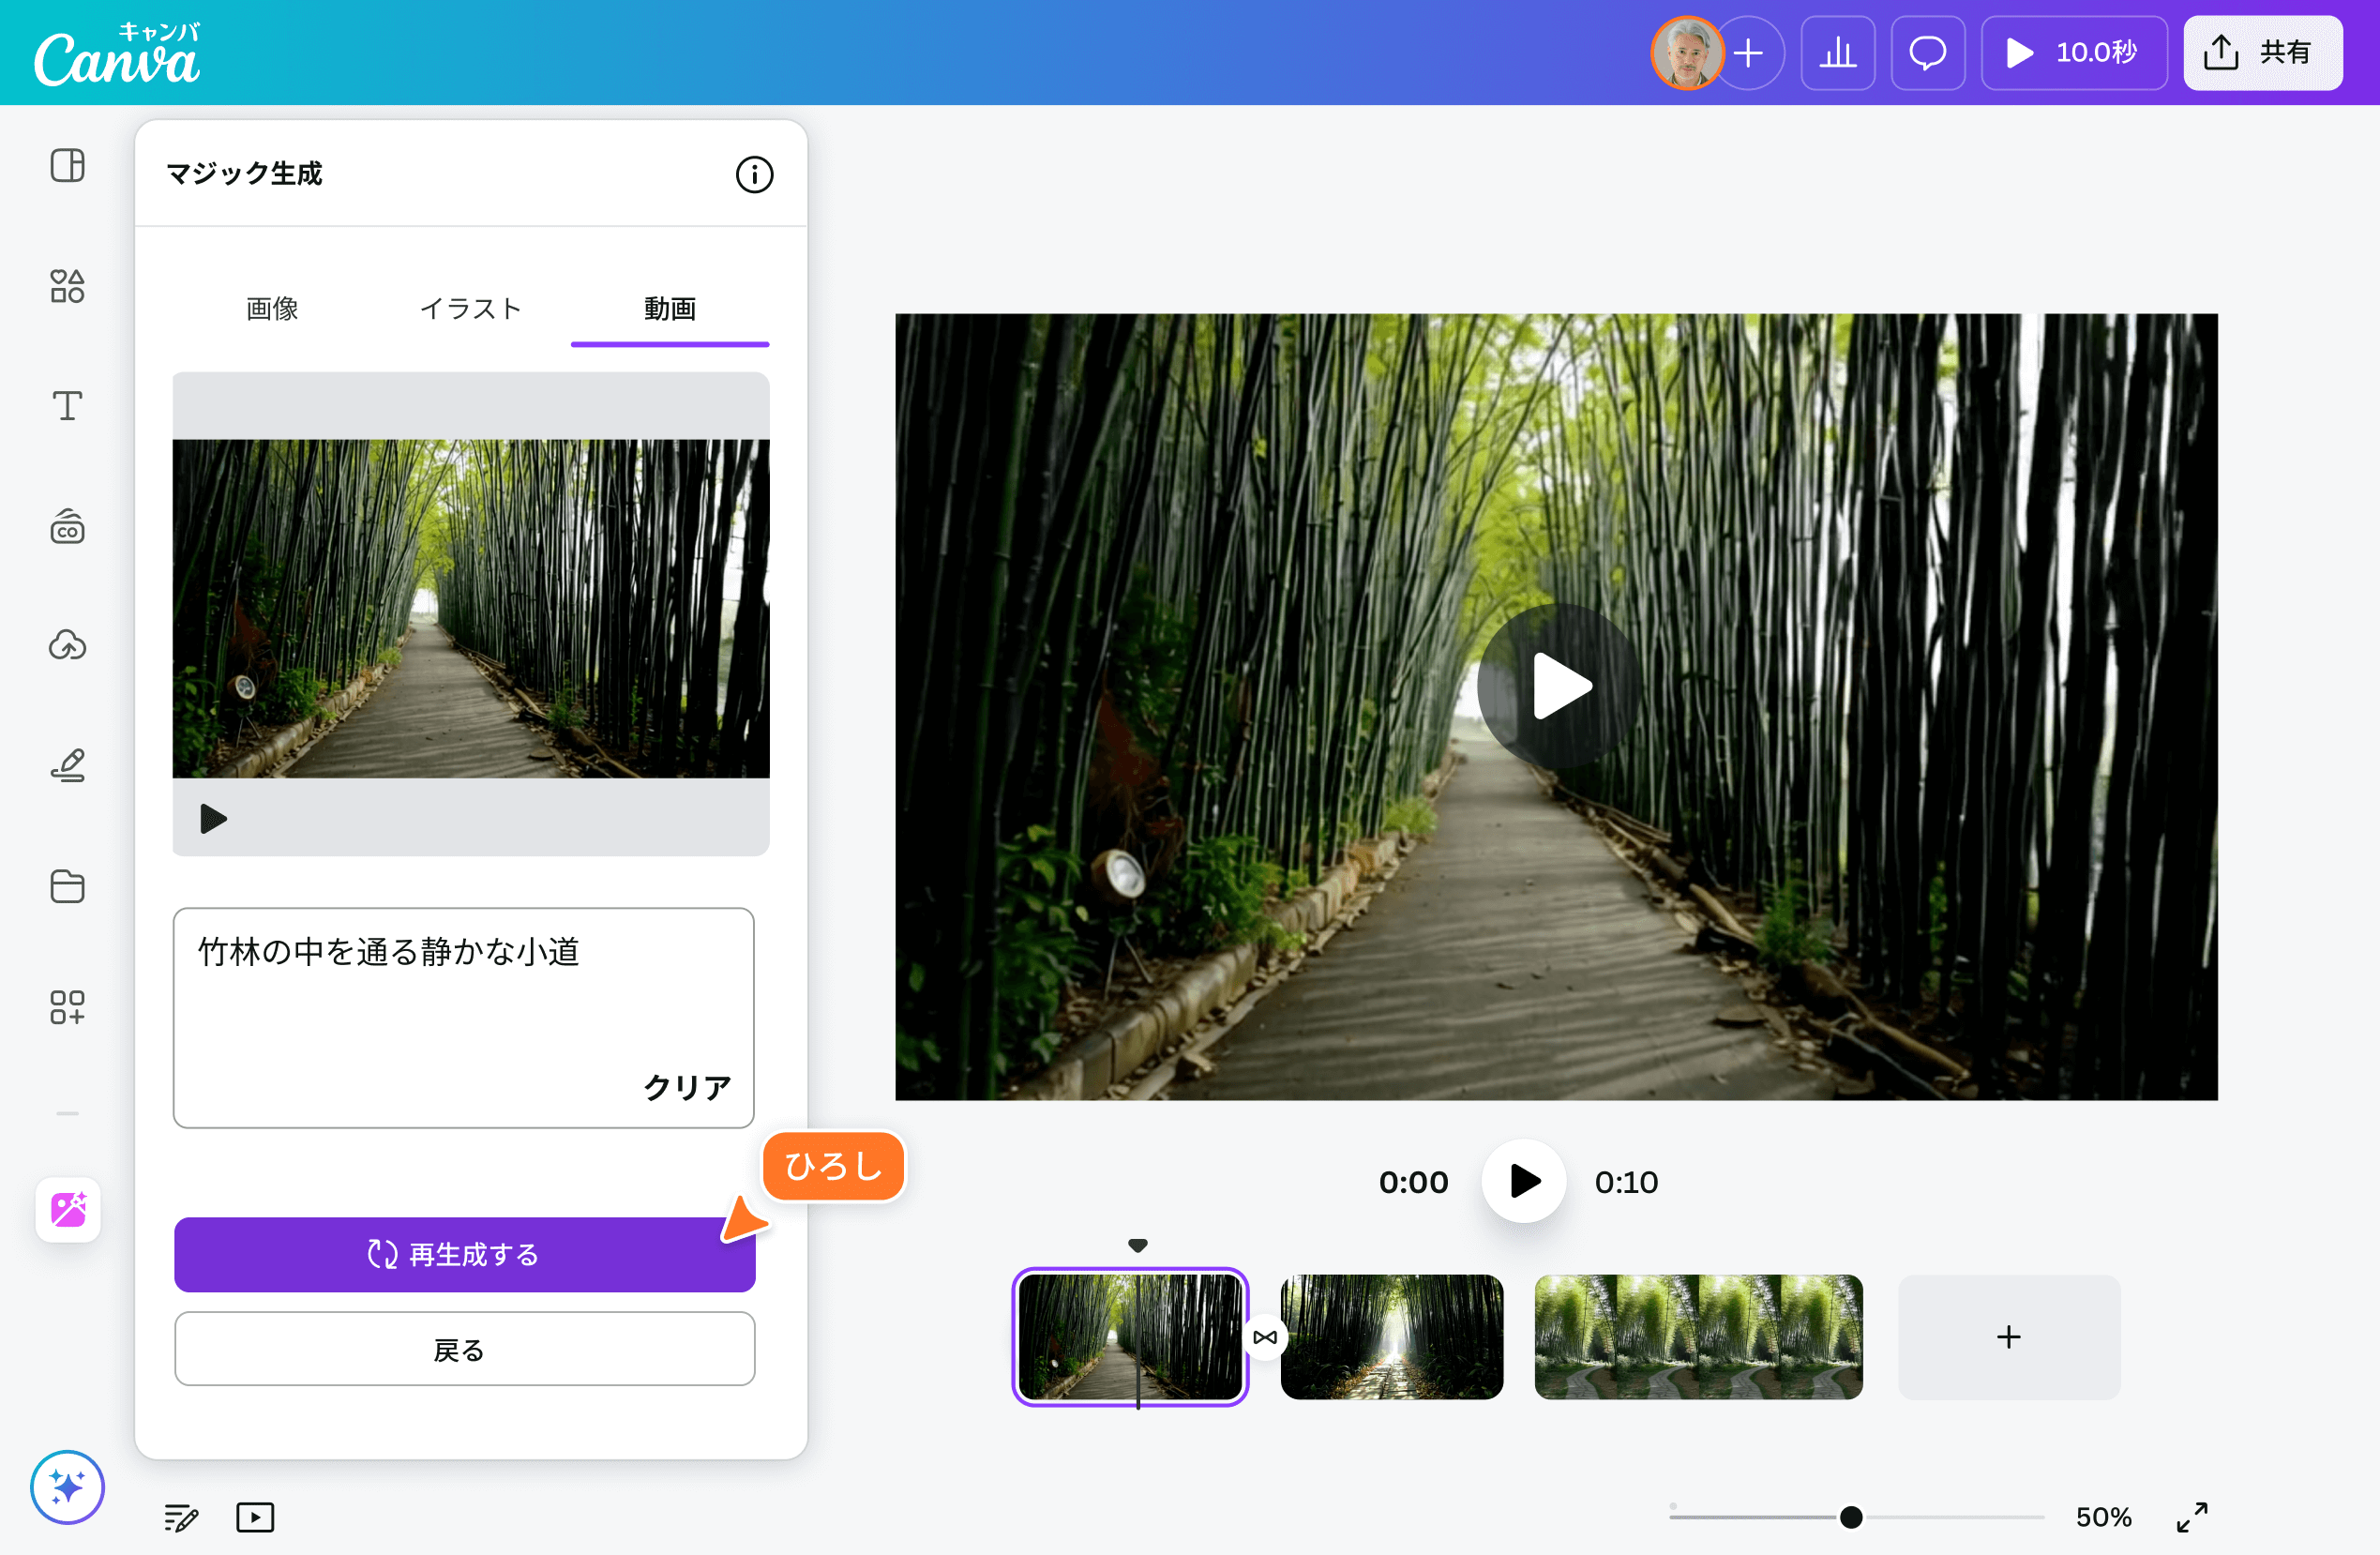This screenshot has width=2380, height=1555.
Task: Click the duration preview icon in bottom bar
Action: tap(255, 1517)
